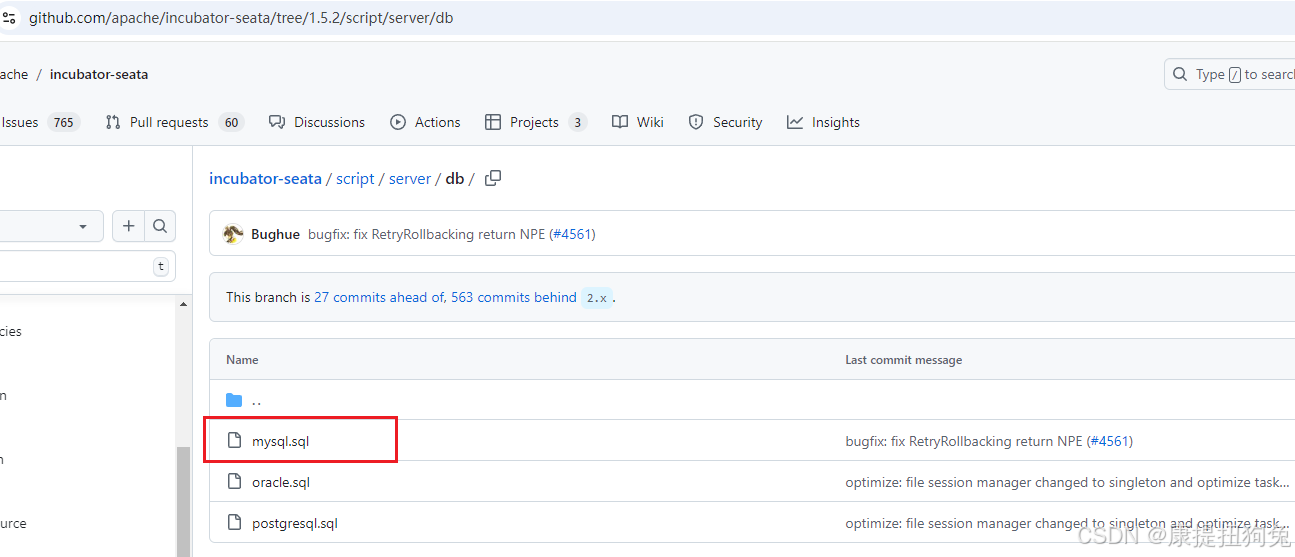Focus the go to file input
Viewport: 1295px width, 557px height.
pos(85,266)
